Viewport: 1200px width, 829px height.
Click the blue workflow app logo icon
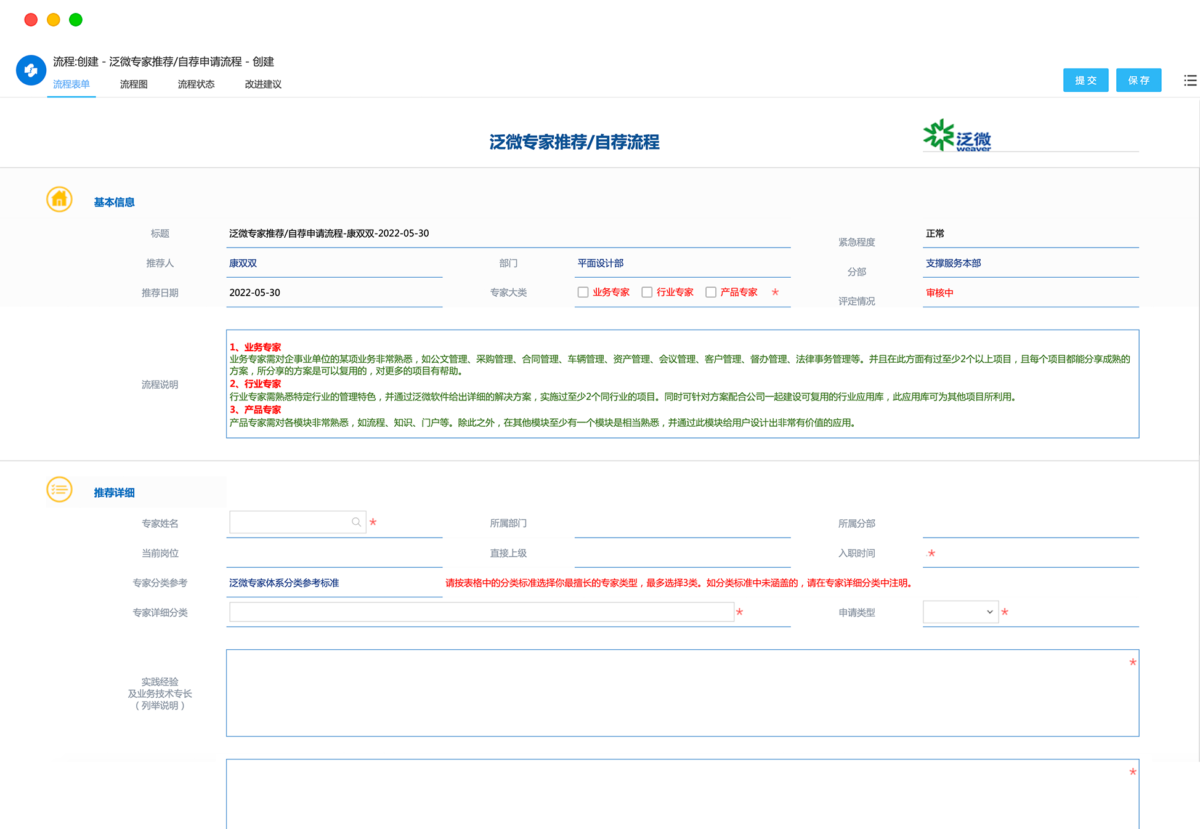click(31, 71)
